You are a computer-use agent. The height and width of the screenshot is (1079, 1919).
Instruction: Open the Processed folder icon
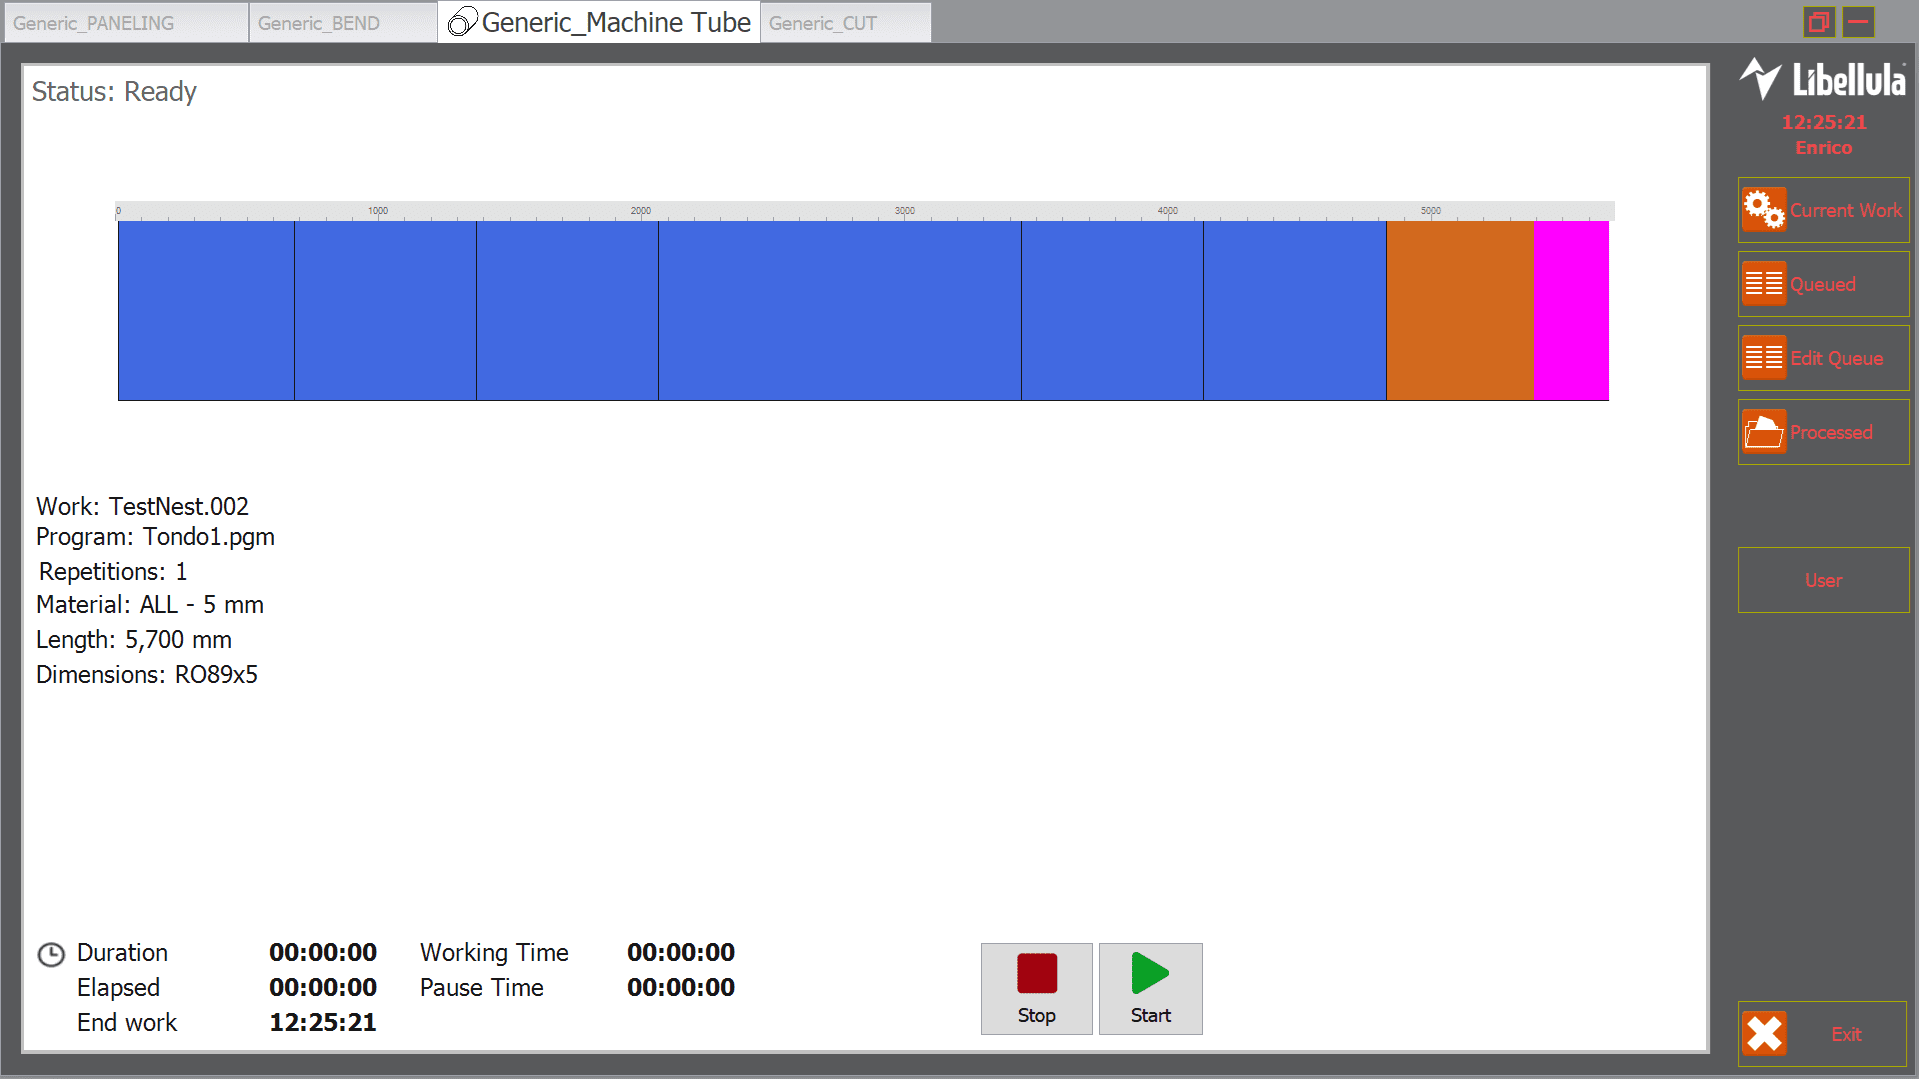click(x=1764, y=432)
